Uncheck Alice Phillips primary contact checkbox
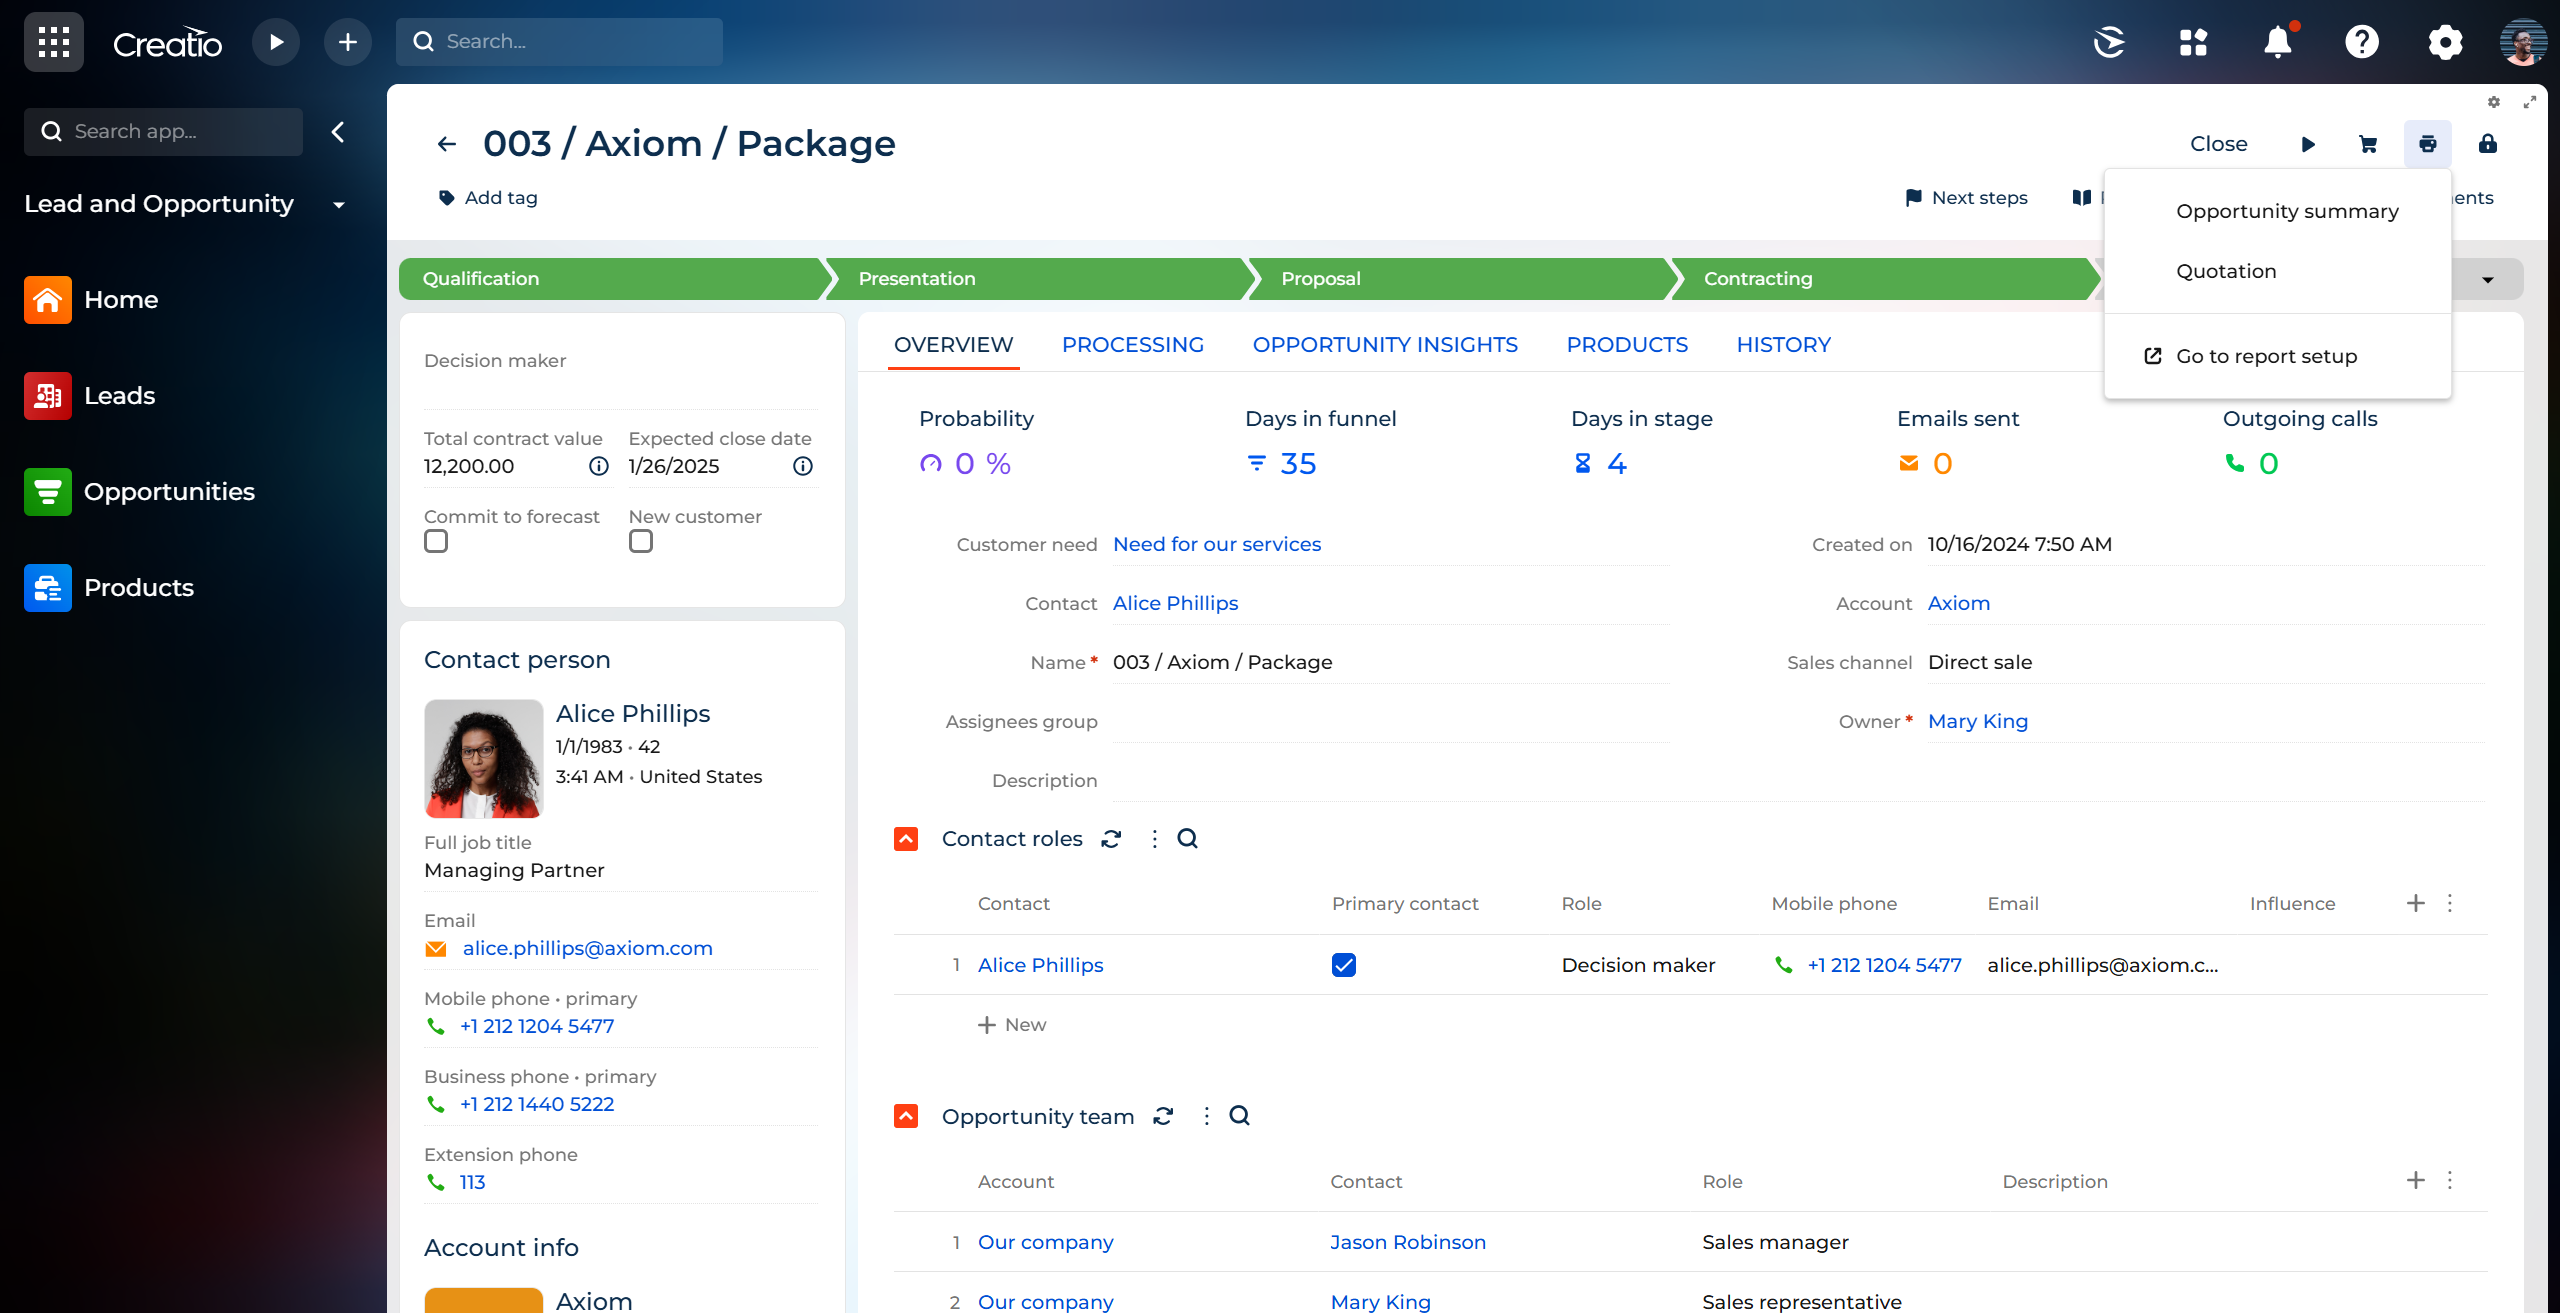The height and width of the screenshot is (1313, 2560). [x=1344, y=965]
